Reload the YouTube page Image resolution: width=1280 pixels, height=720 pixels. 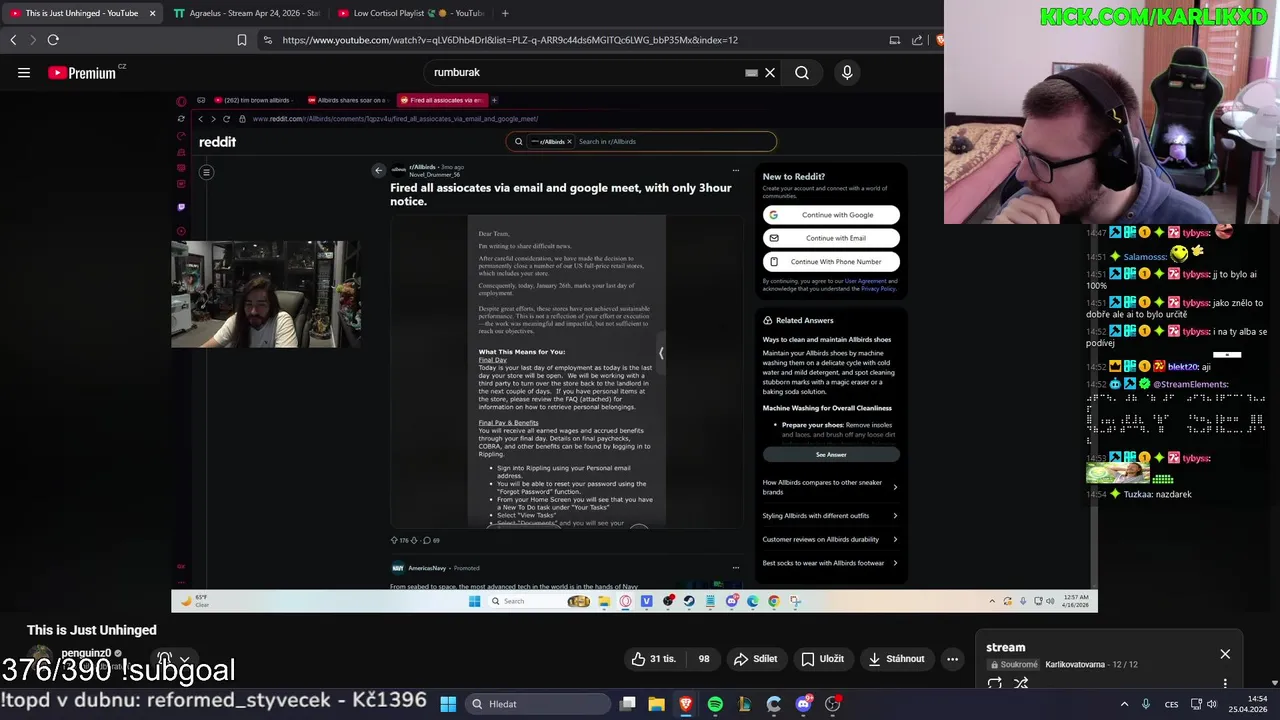click(x=53, y=40)
